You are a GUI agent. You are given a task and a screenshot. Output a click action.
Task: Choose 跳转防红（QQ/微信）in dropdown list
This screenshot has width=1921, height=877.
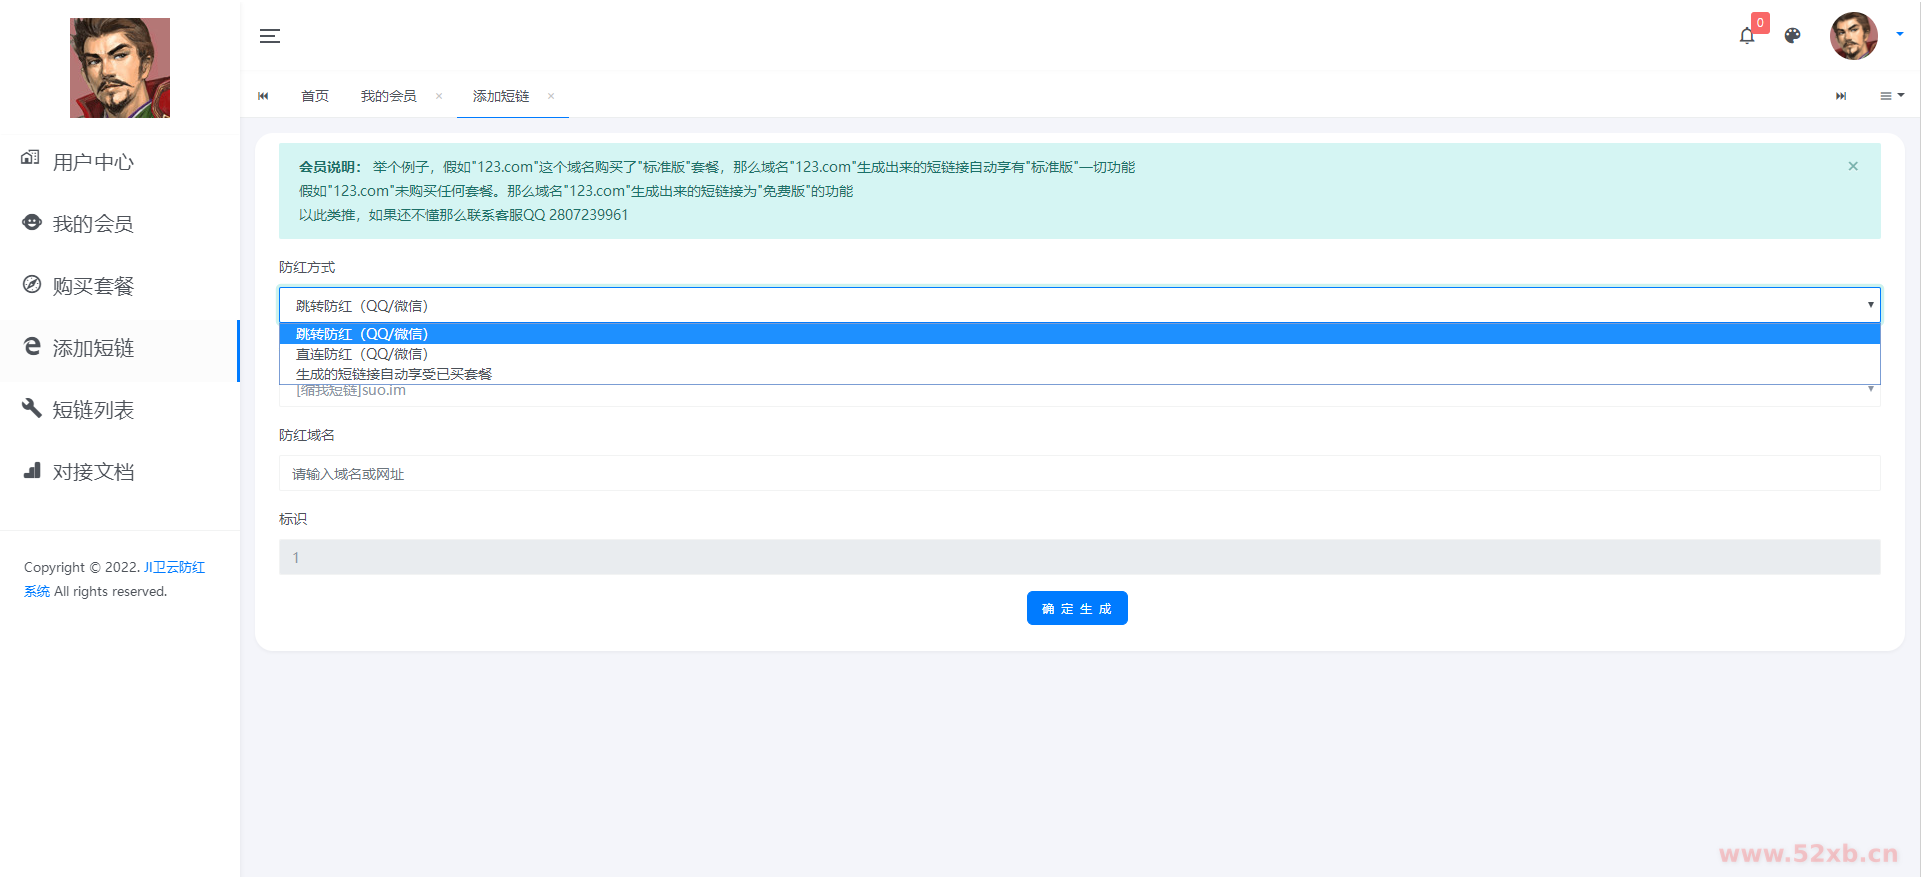[x=362, y=334]
